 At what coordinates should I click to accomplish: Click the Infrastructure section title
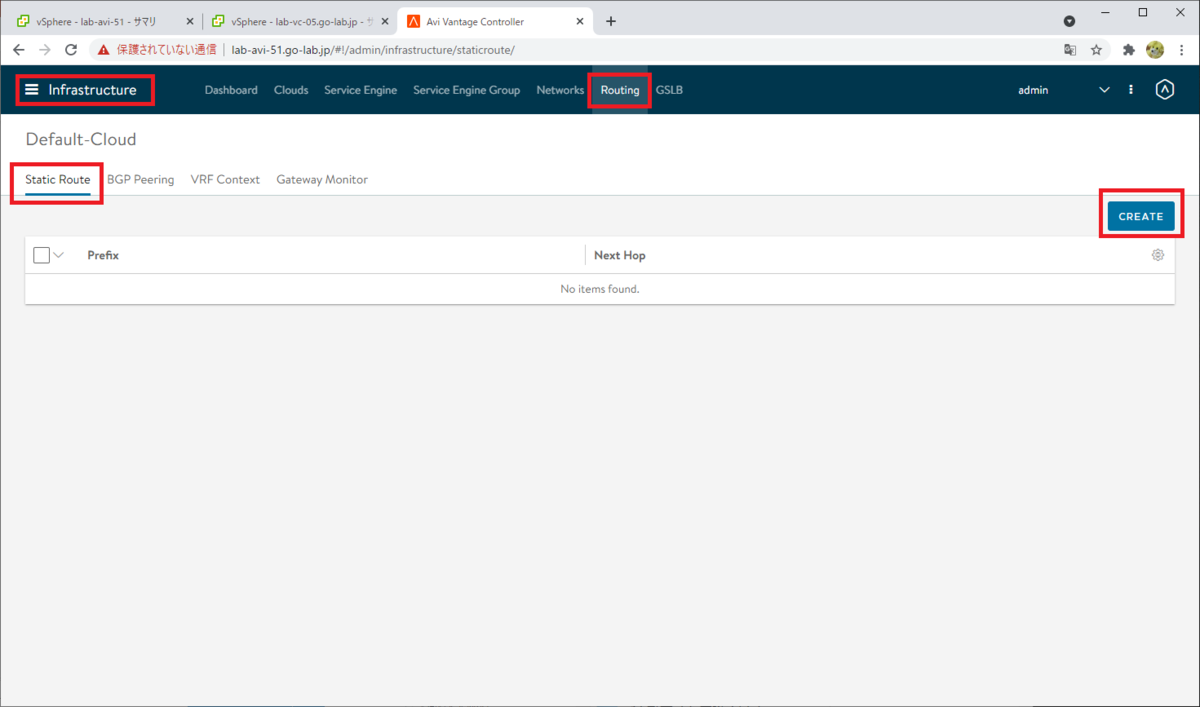pos(92,90)
